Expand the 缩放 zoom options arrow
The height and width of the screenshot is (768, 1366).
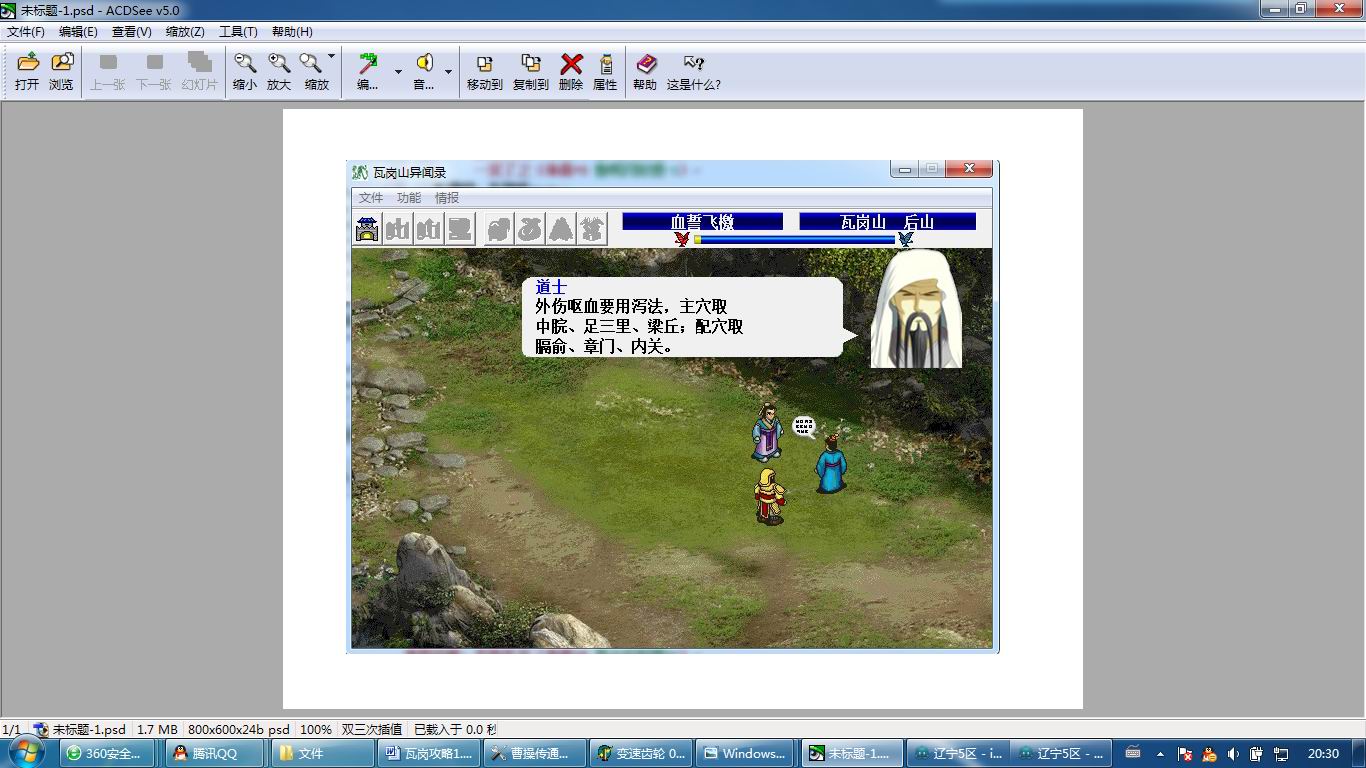332,57
